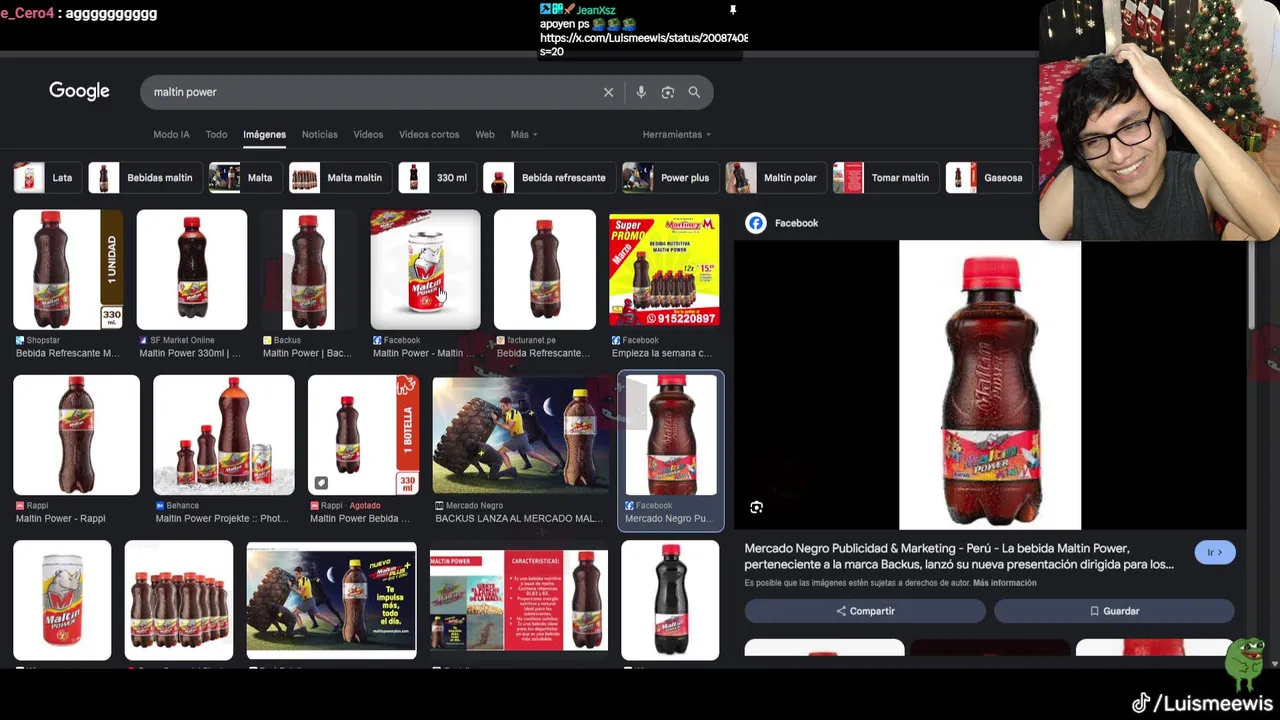Image resolution: width=1280 pixels, height=720 pixels.
Task: Open the Facebook Maltin can image result
Action: (425, 270)
